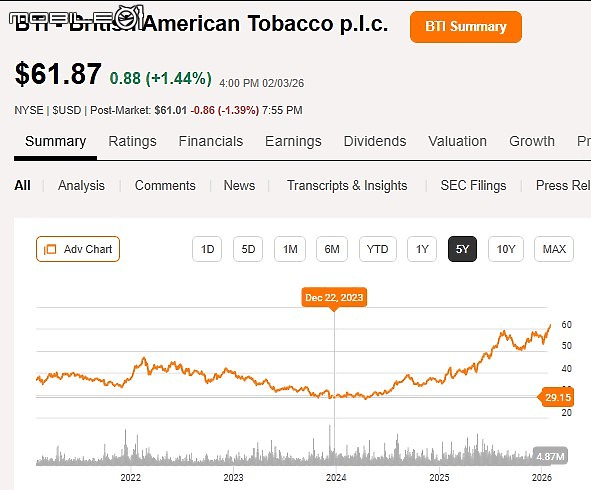Viewport: 591px width, 490px height.
Task: Choose the YTD chart range
Action: pyautogui.click(x=378, y=249)
